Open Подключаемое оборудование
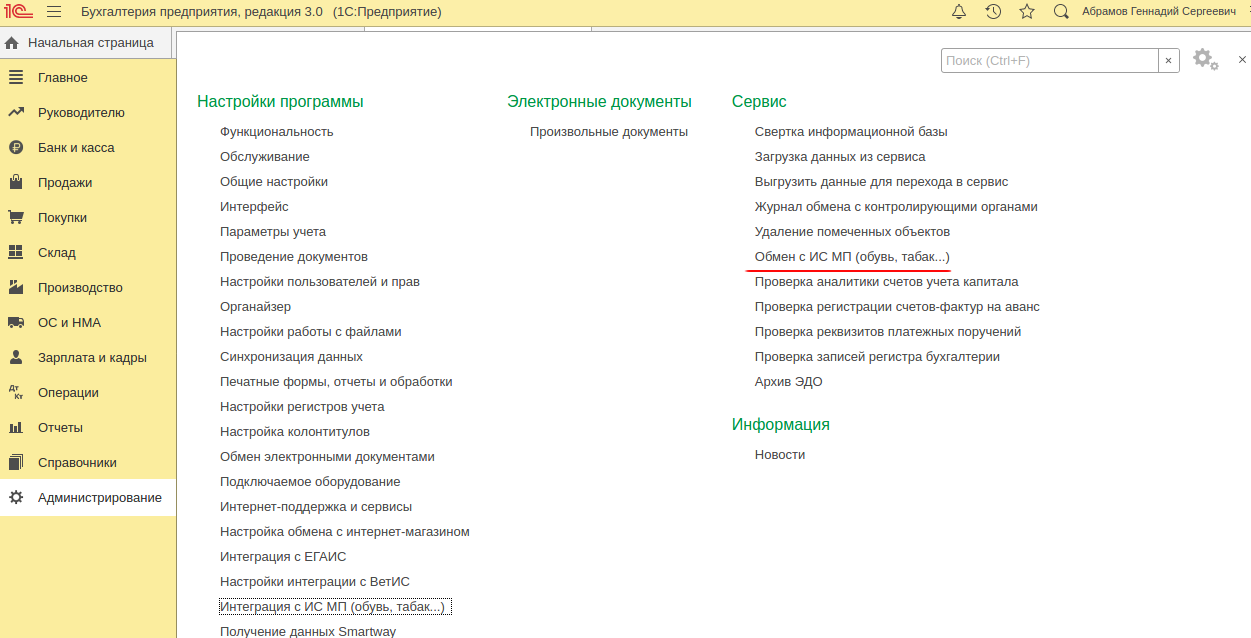The width and height of the screenshot is (1251, 638). tap(310, 481)
